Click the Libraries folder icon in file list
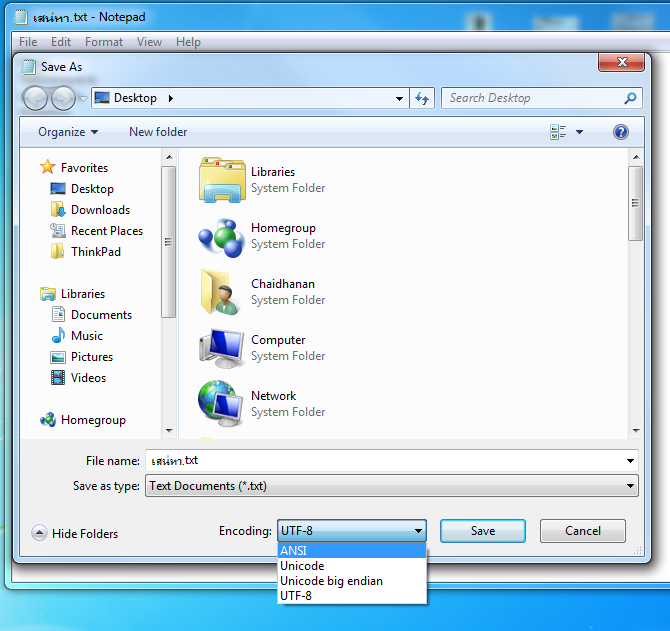670x631 pixels. (x=222, y=180)
